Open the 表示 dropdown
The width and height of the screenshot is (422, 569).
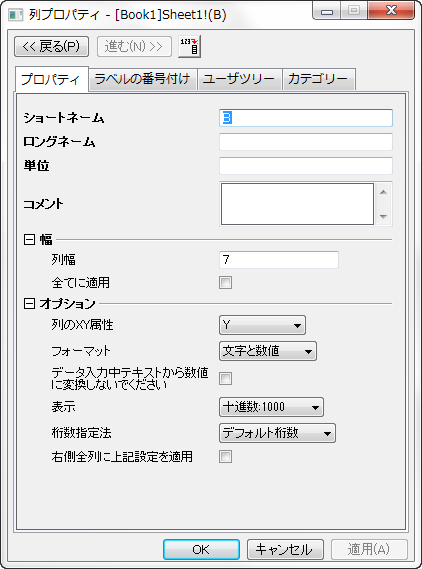pos(271,407)
